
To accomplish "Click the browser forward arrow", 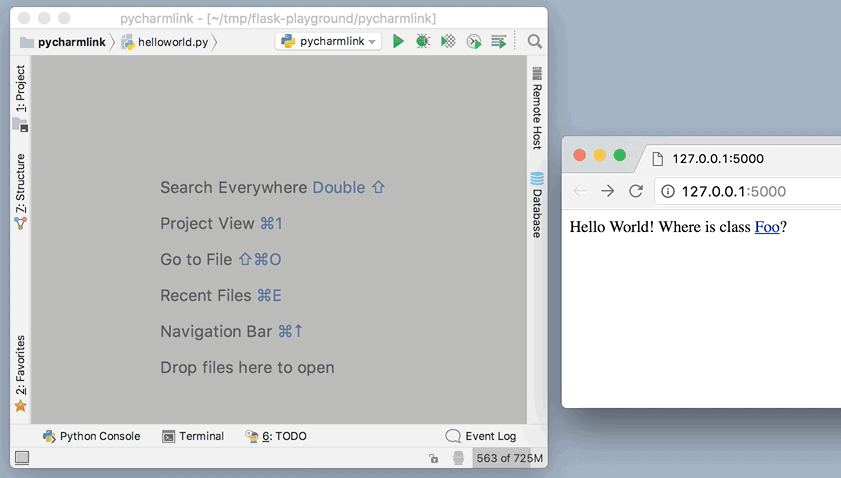I will click(x=608, y=191).
